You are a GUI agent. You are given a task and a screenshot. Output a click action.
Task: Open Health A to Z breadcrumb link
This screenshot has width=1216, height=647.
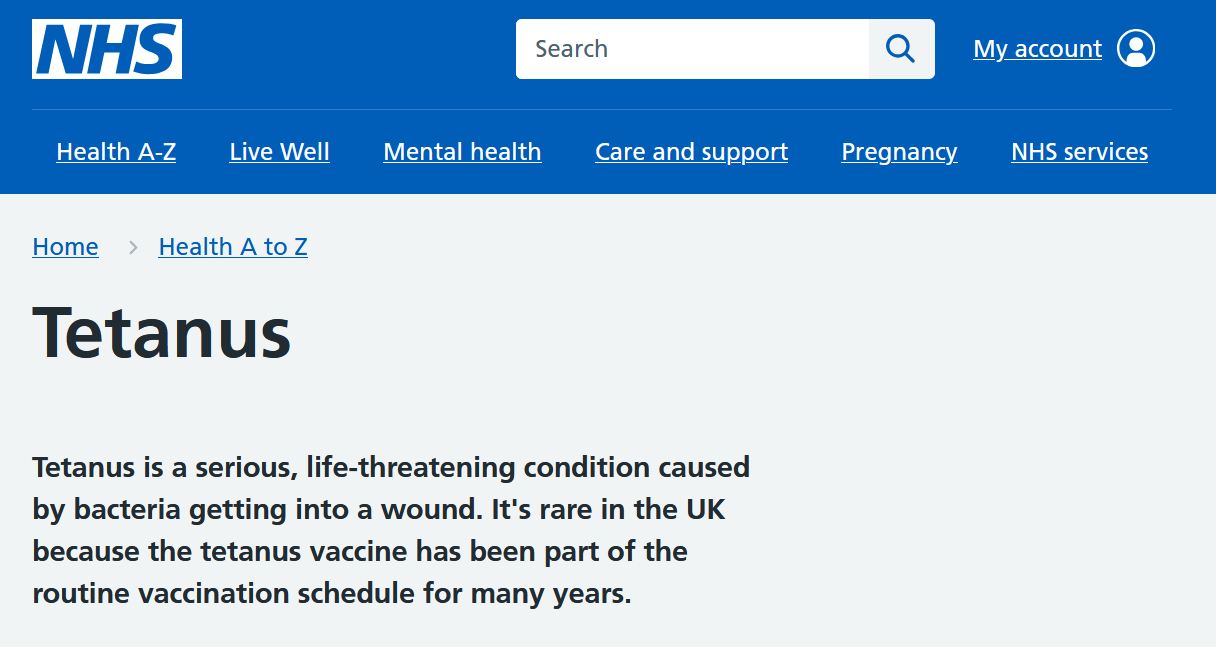tap(233, 246)
